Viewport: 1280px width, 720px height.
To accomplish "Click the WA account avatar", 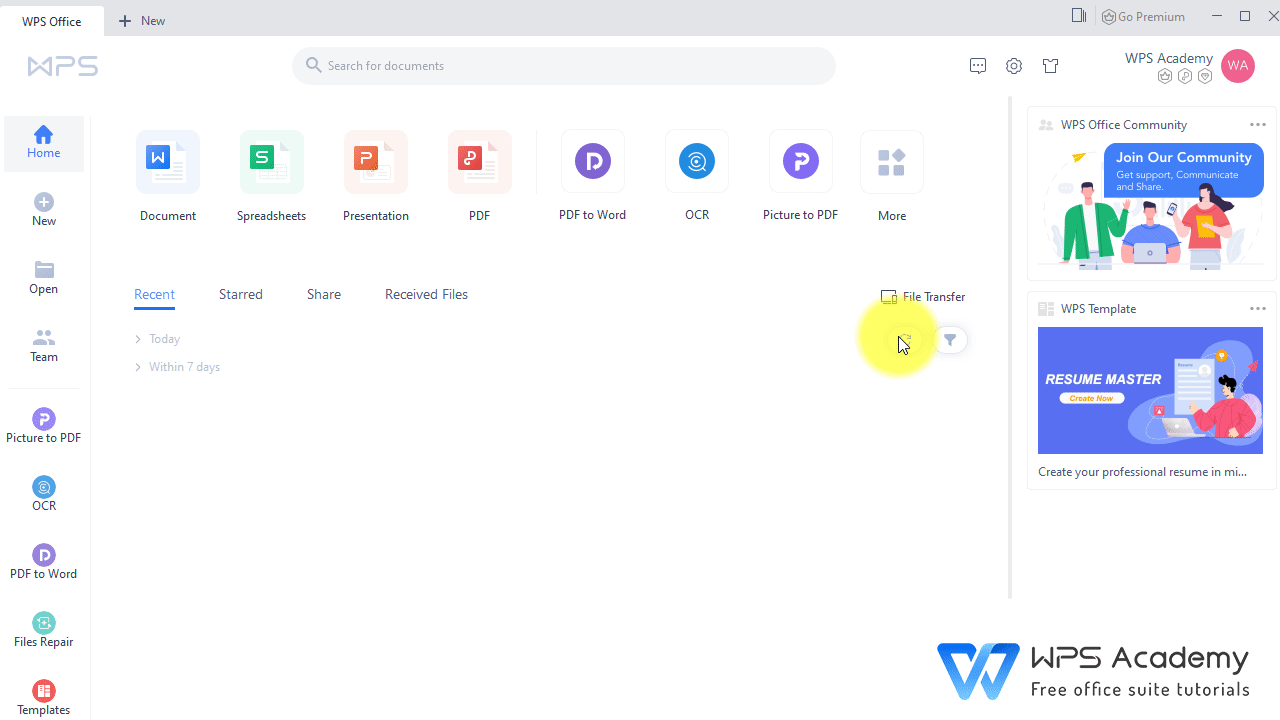I will (1238, 66).
